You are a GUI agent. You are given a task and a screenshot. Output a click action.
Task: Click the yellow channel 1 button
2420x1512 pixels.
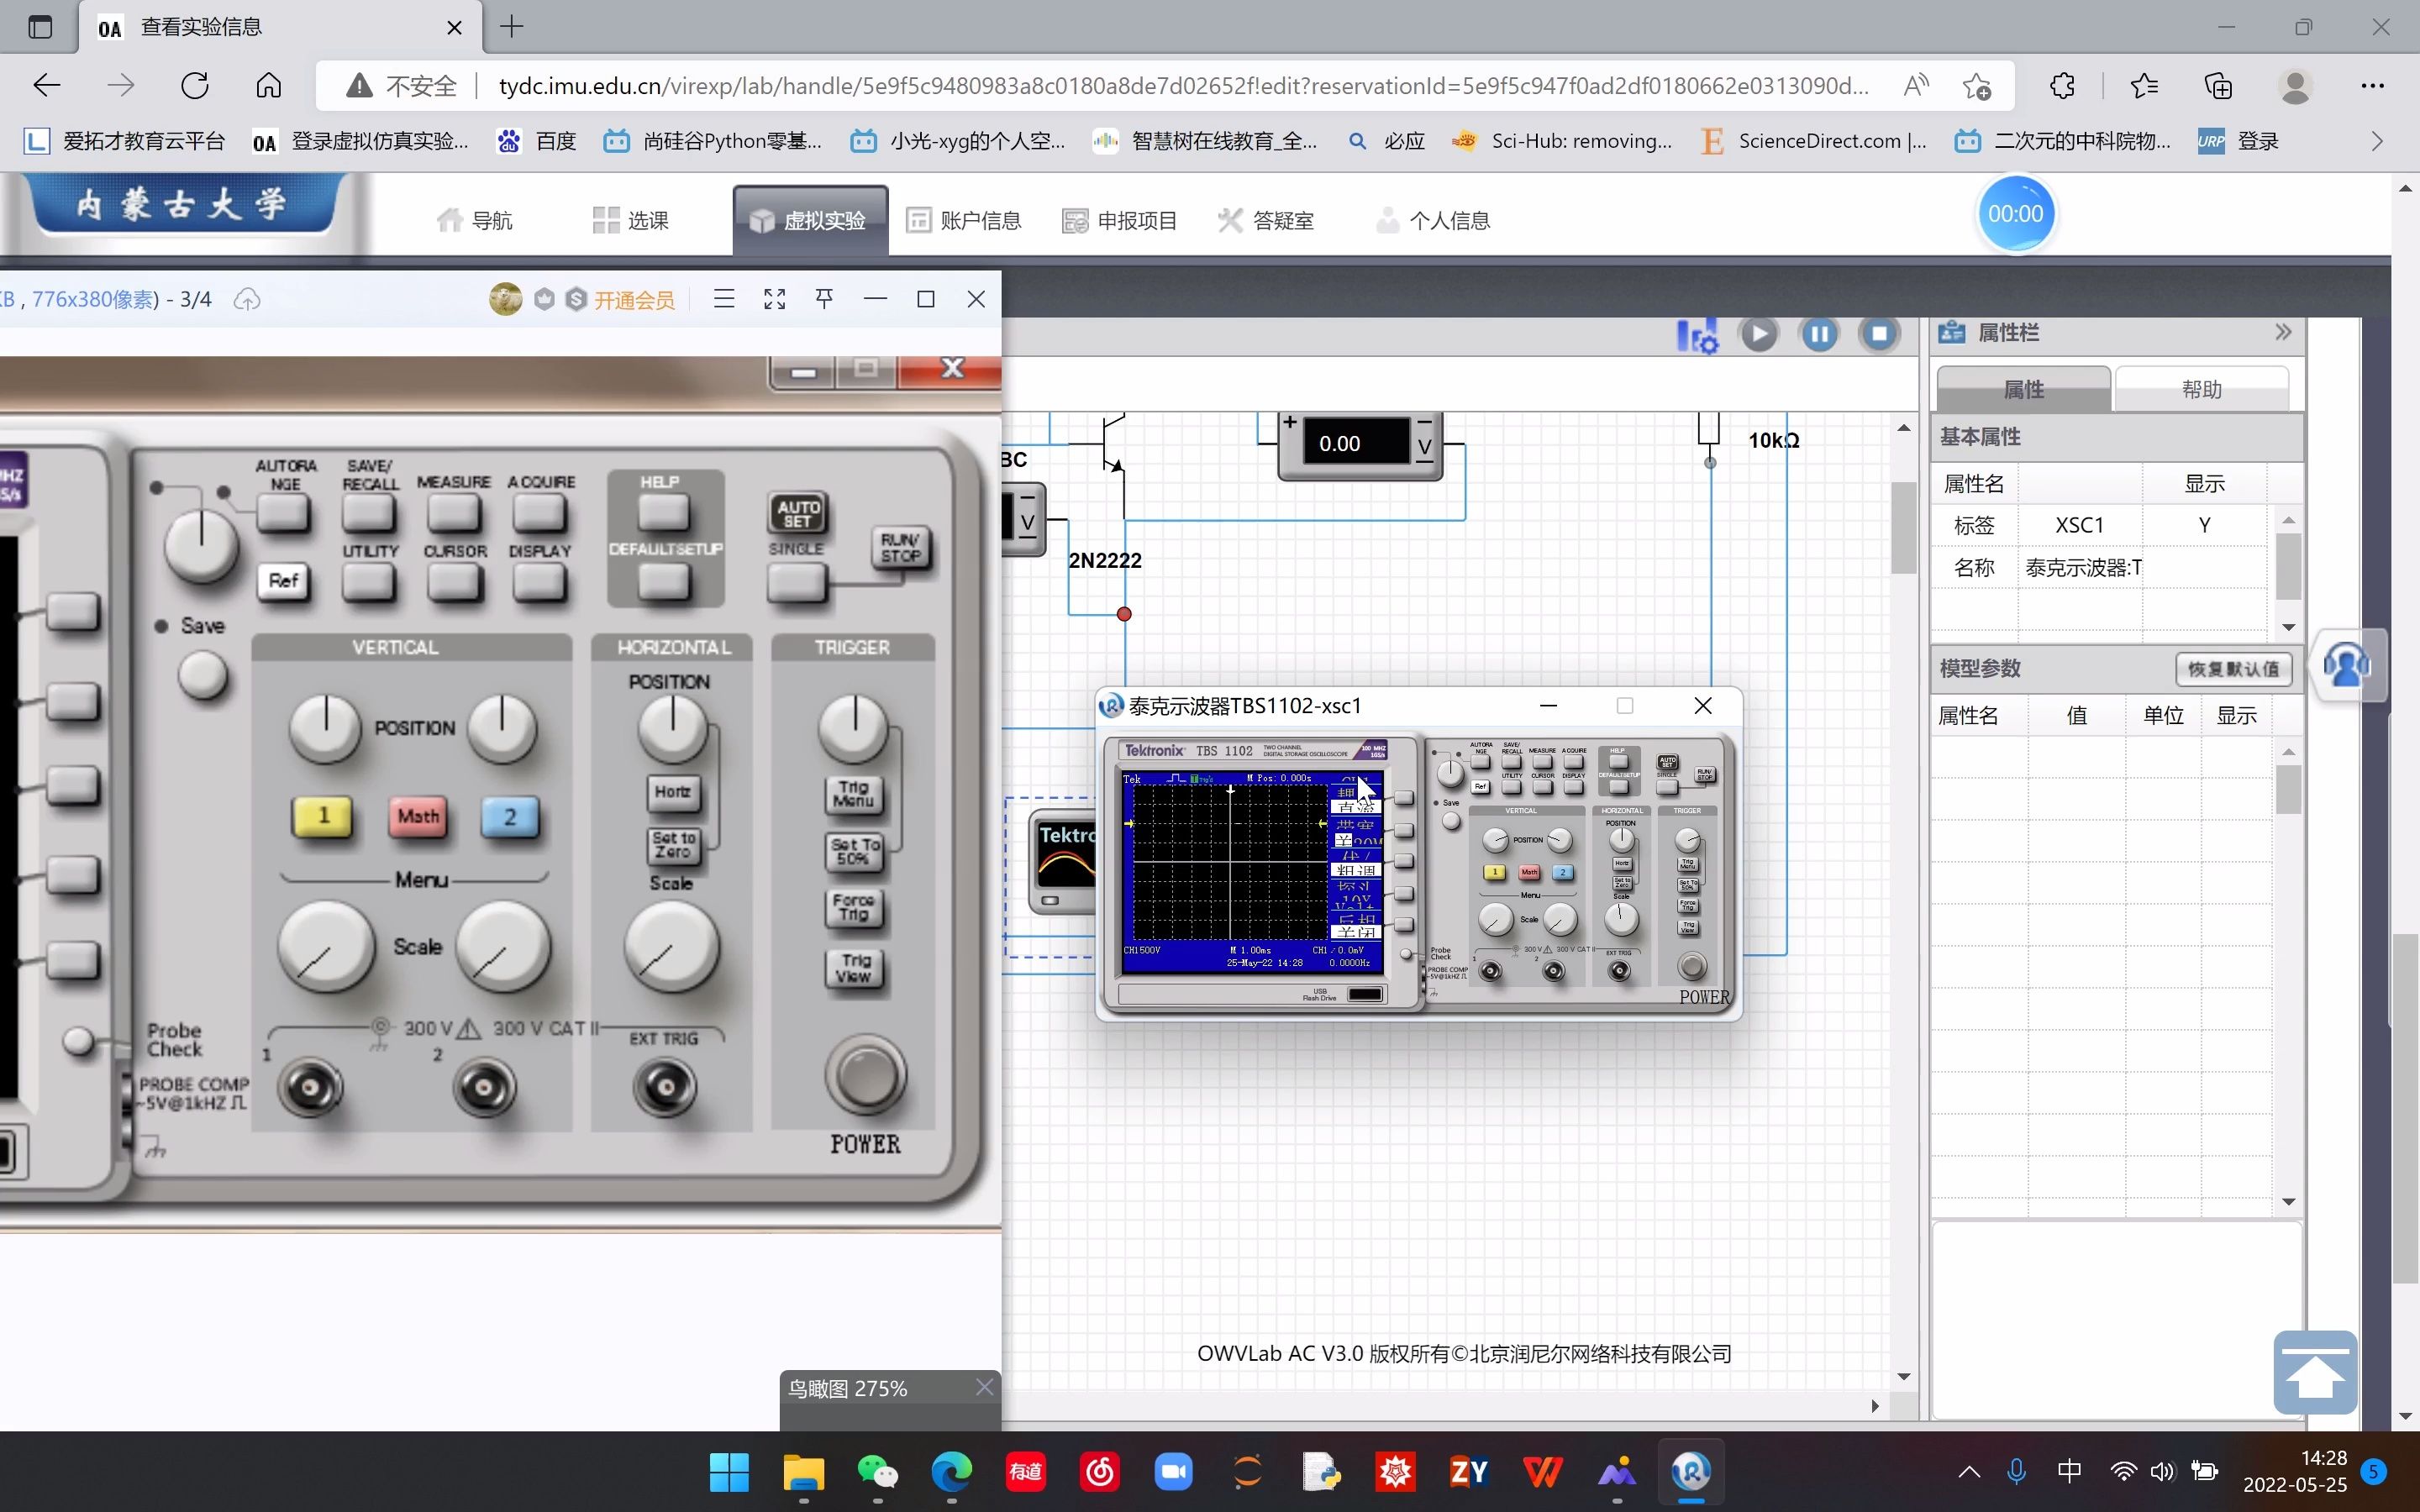click(322, 817)
